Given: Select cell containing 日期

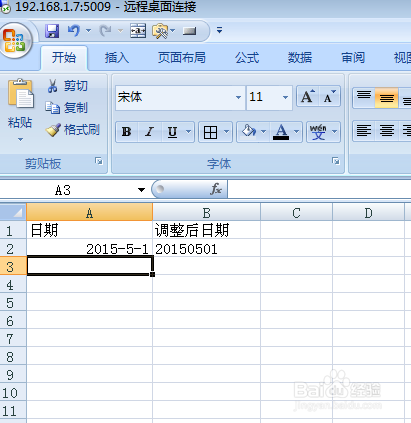Looking at the screenshot, I should pos(90,230).
